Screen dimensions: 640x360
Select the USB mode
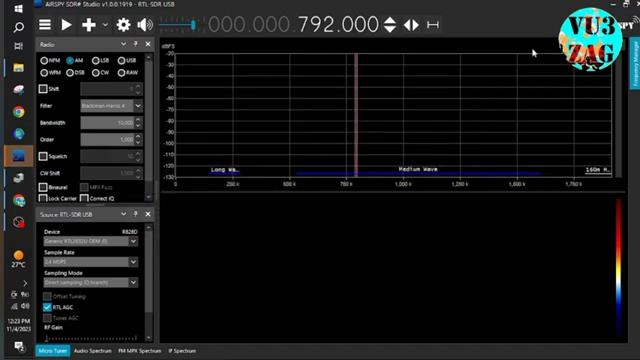pyautogui.click(x=127, y=60)
